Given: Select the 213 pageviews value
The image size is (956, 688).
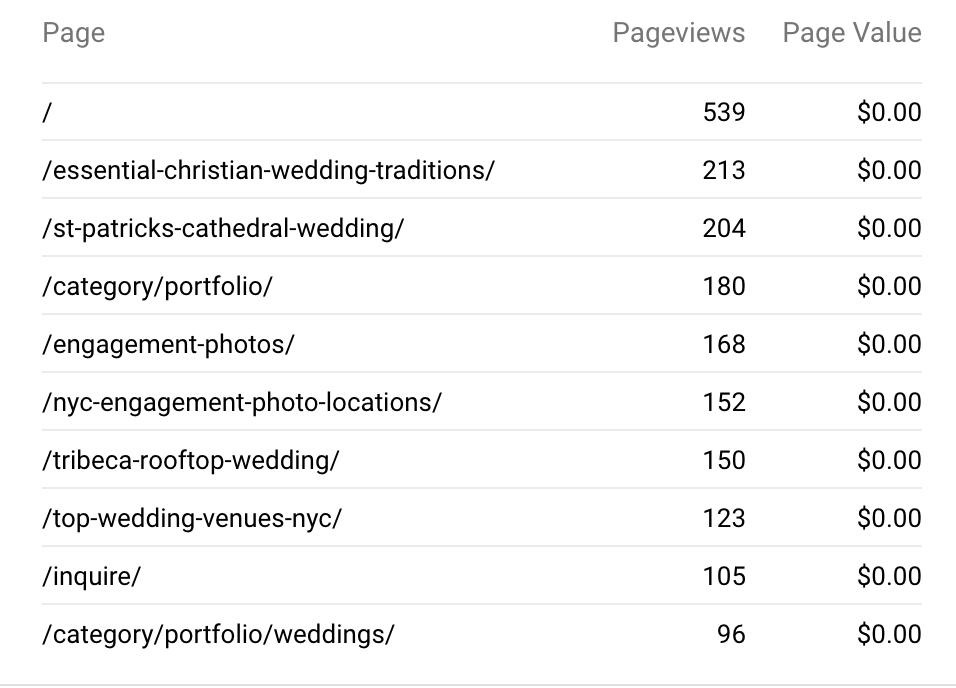Looking at the screenshot, I should [x=724, y=170].
